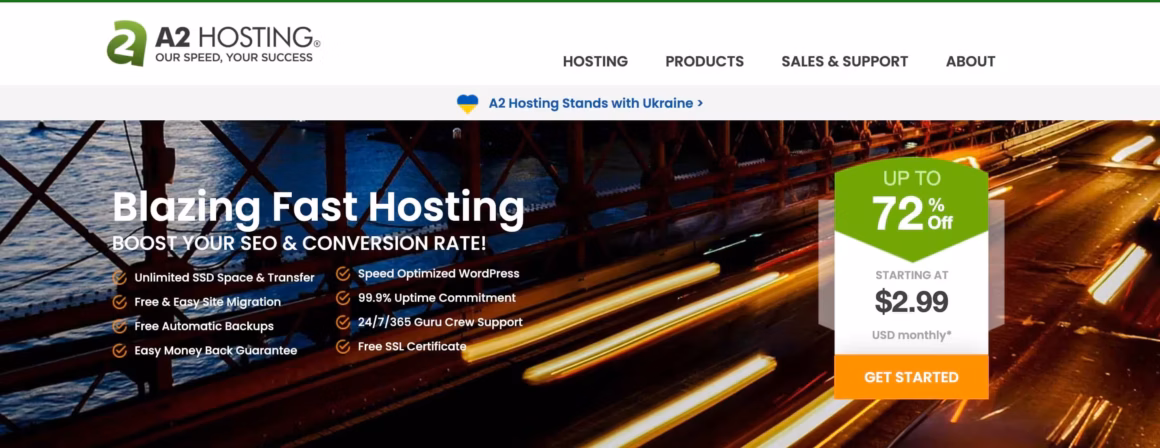The image size is (1160, 448).
Task: Click checkmark beside 24/7/365 Guru Crew Support
Action: (x=343, y=322)
